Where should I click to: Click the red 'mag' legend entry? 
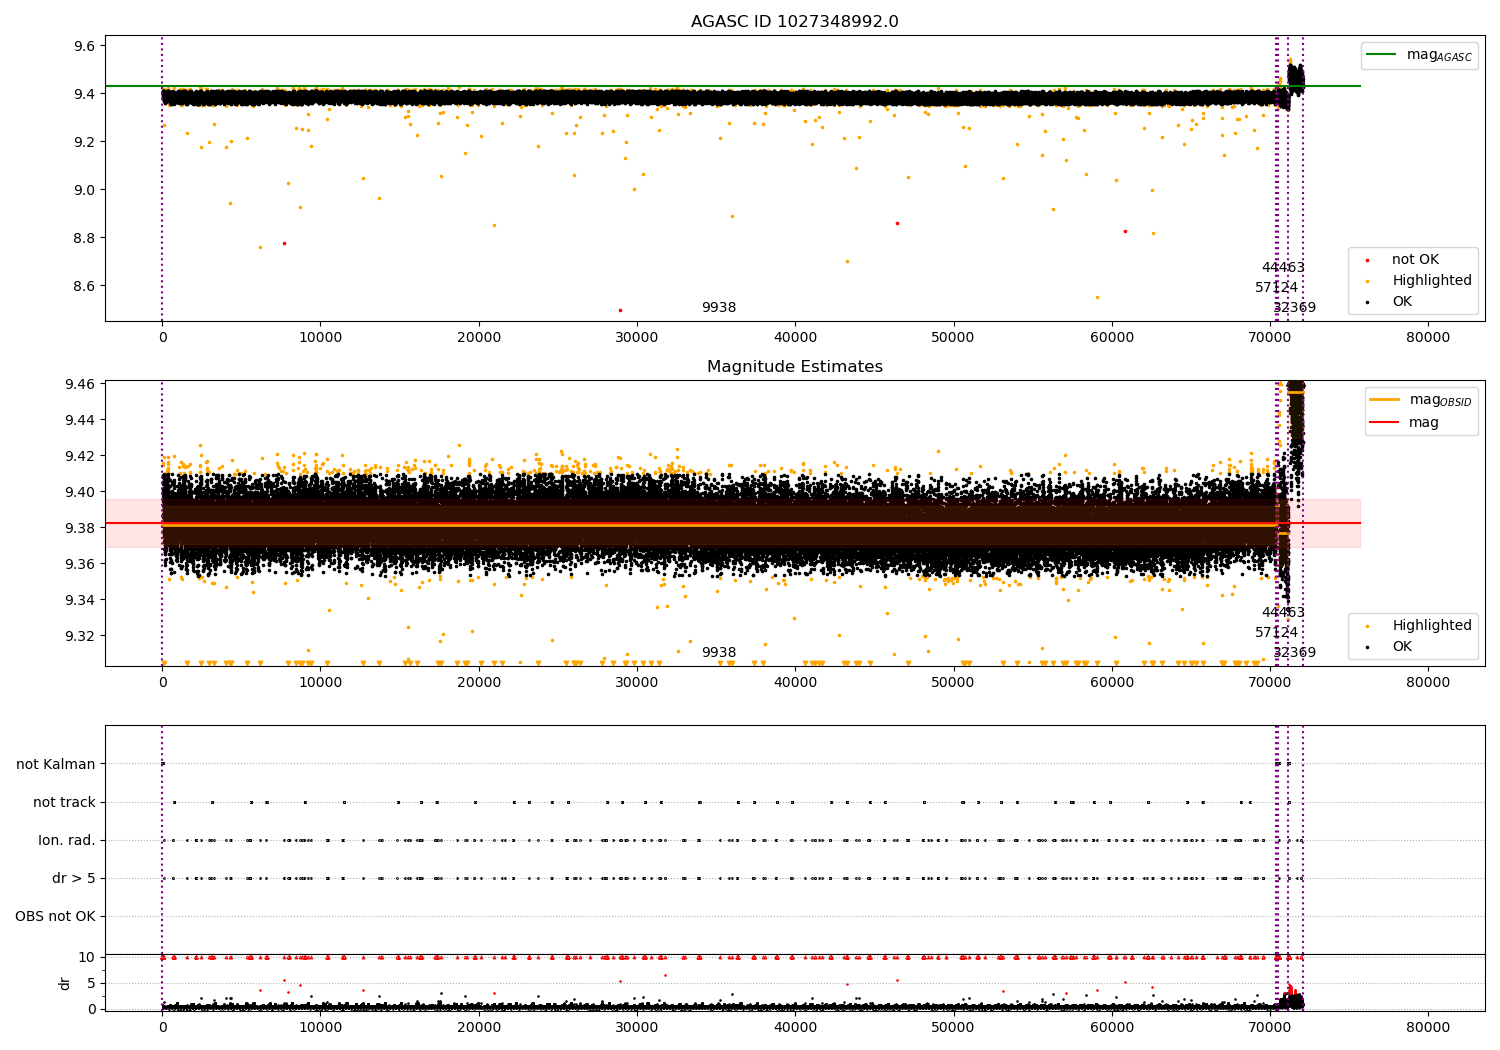click(x=1424, y=422)
